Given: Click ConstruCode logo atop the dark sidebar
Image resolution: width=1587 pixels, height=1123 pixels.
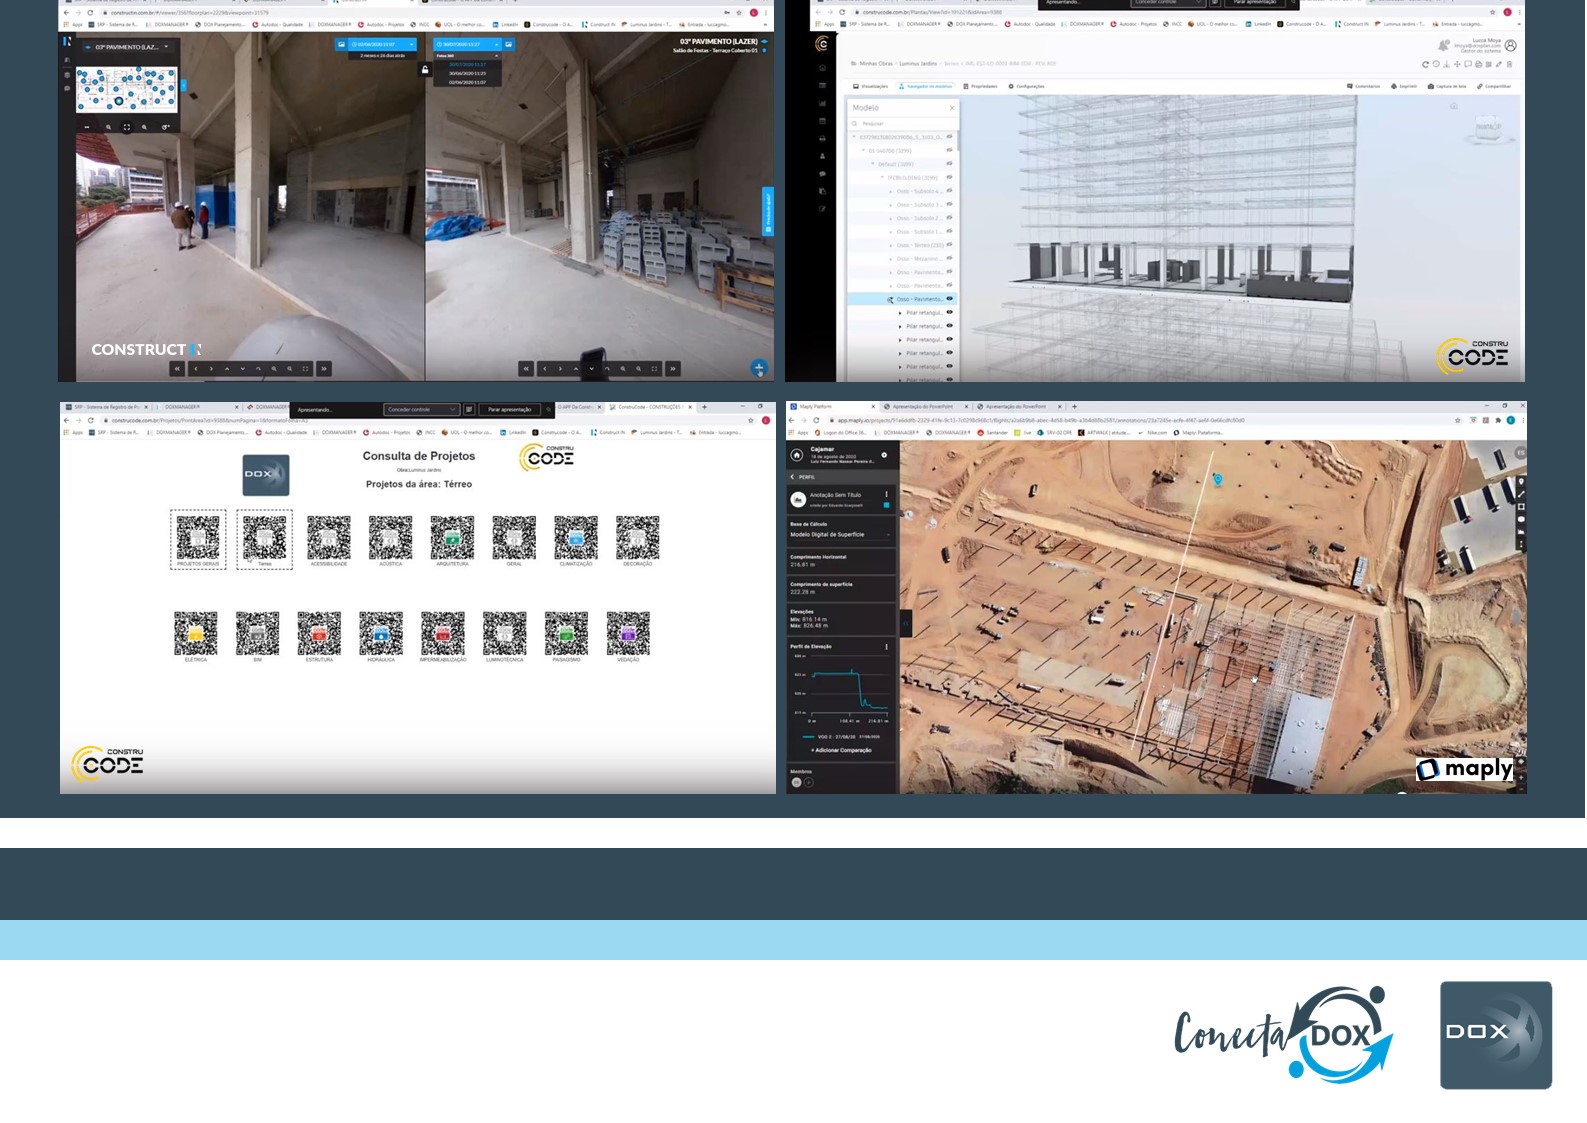Looking at the screenshot, I should point(822,44).
